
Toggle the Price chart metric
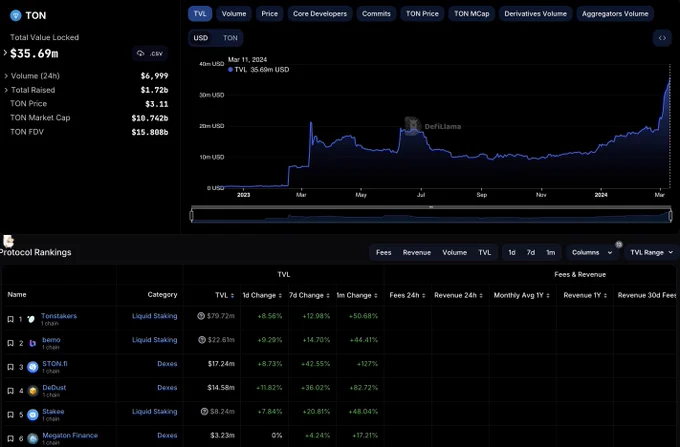coord(269,14)
